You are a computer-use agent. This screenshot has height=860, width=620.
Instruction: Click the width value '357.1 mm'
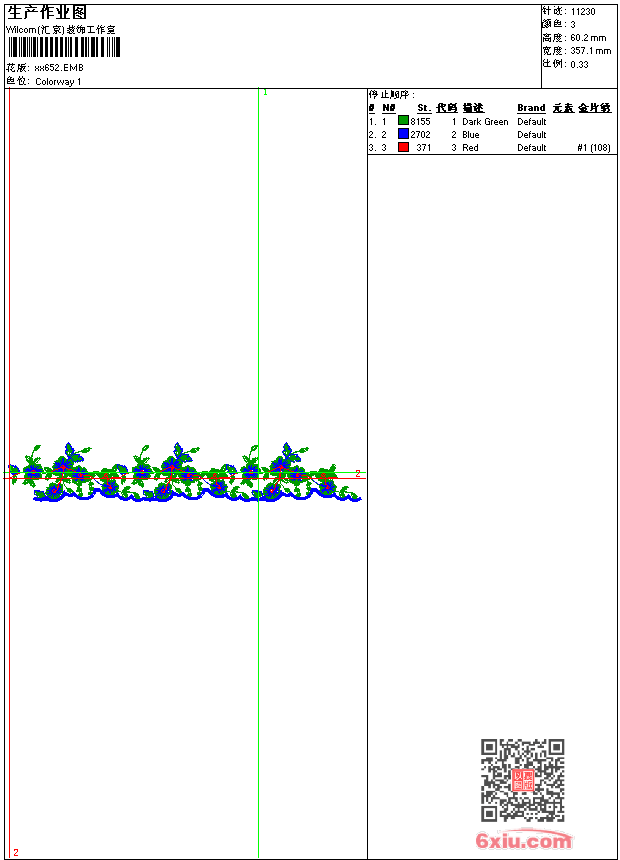(x=590, y=51)
